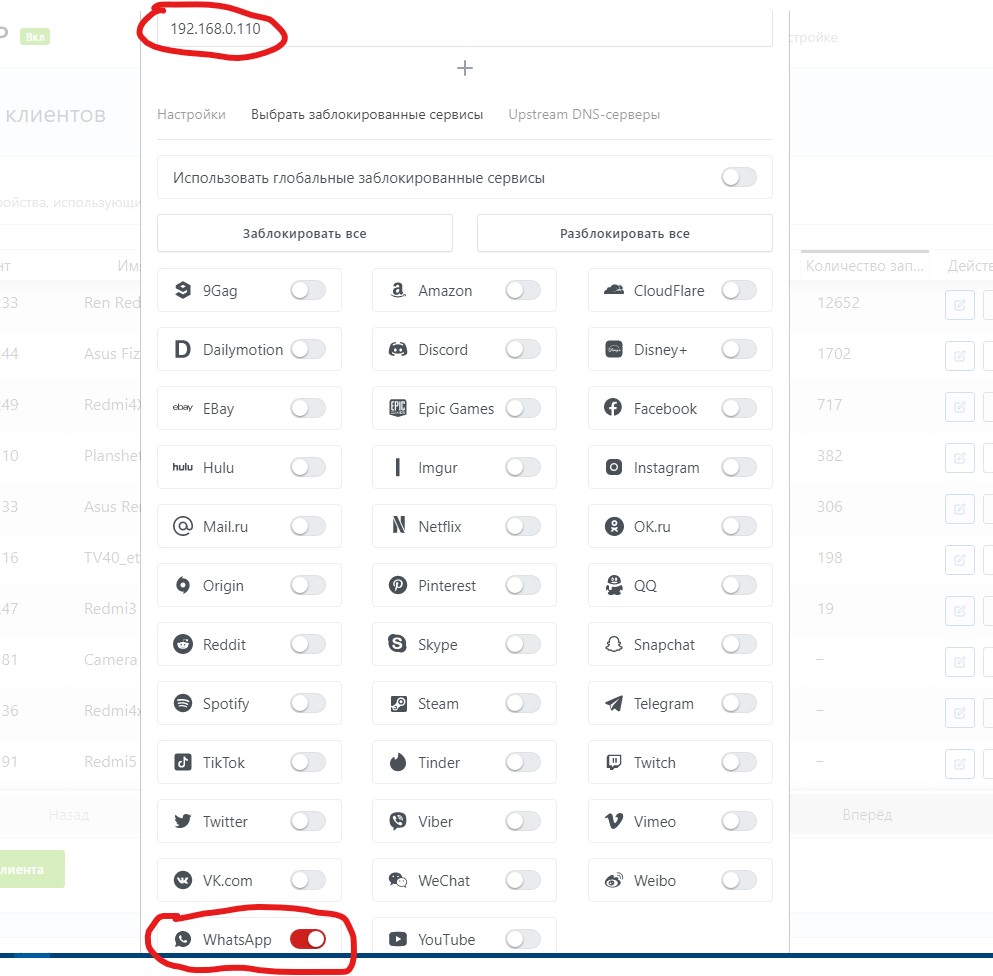This screenshot has height=976, width=993.
Task: Click the Disney+ icon
Action: [614, 349]
